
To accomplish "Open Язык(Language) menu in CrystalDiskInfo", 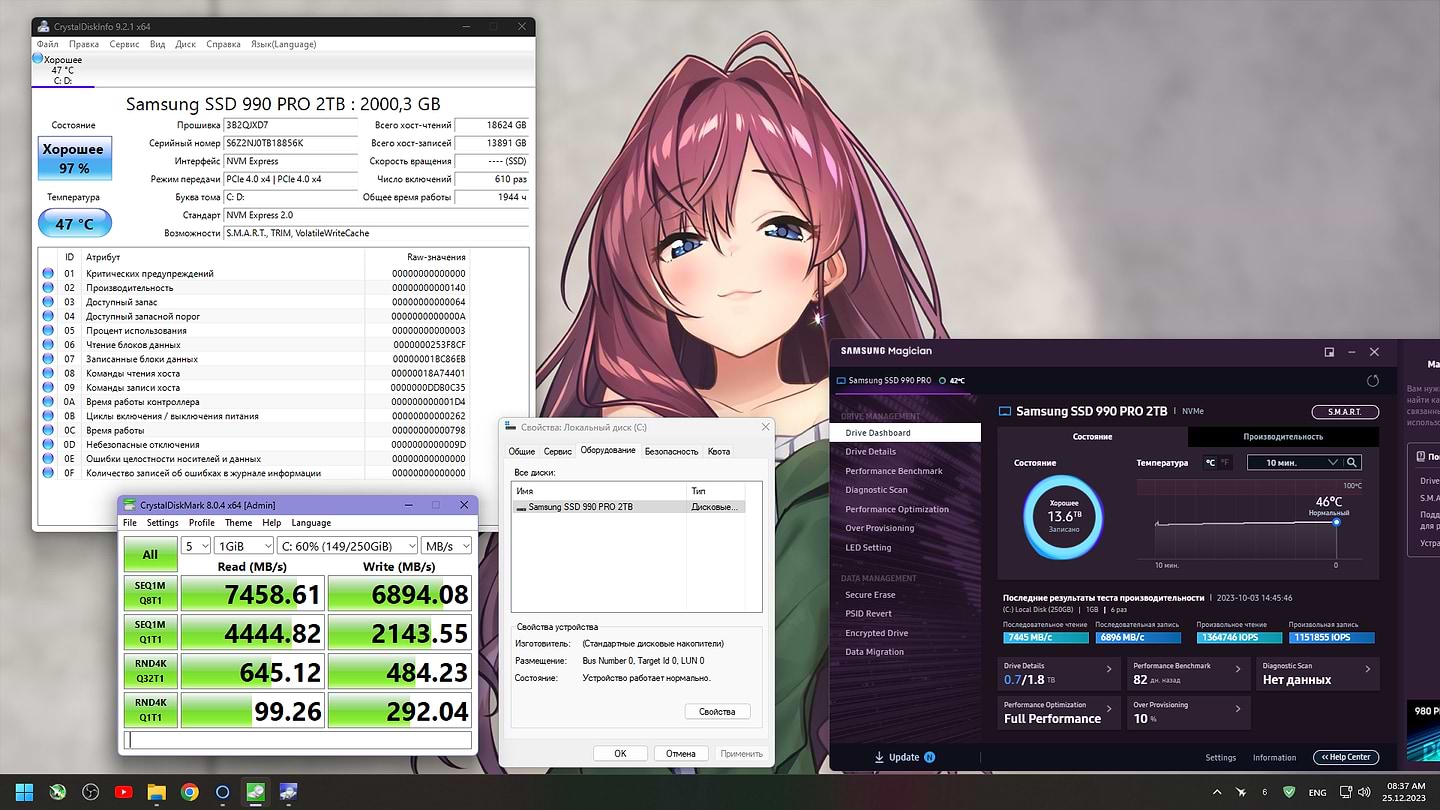I will (283, 44).
